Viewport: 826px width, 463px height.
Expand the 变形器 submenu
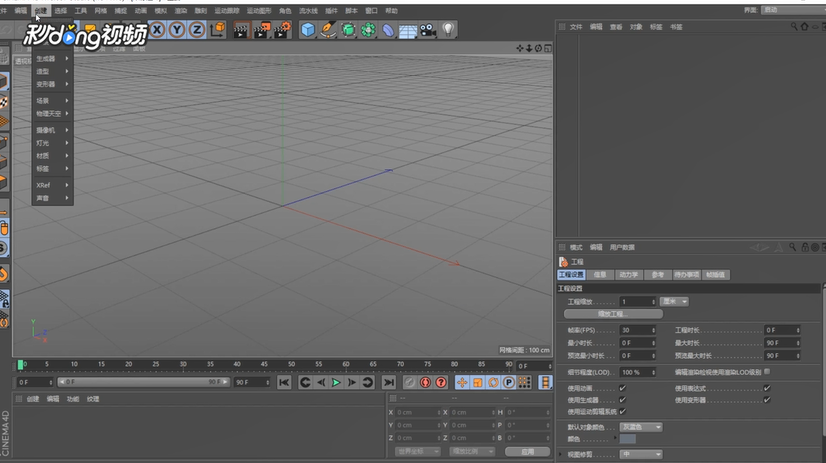click(x=52, y=84)
